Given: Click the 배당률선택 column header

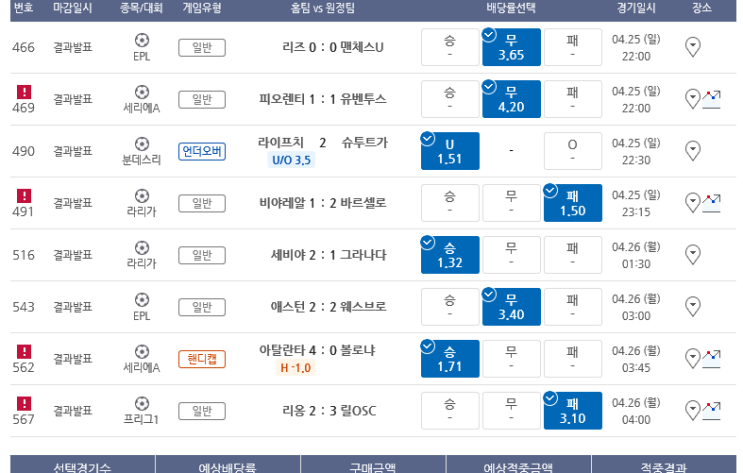Looking at the screenshot, I should tap(511, 8).
